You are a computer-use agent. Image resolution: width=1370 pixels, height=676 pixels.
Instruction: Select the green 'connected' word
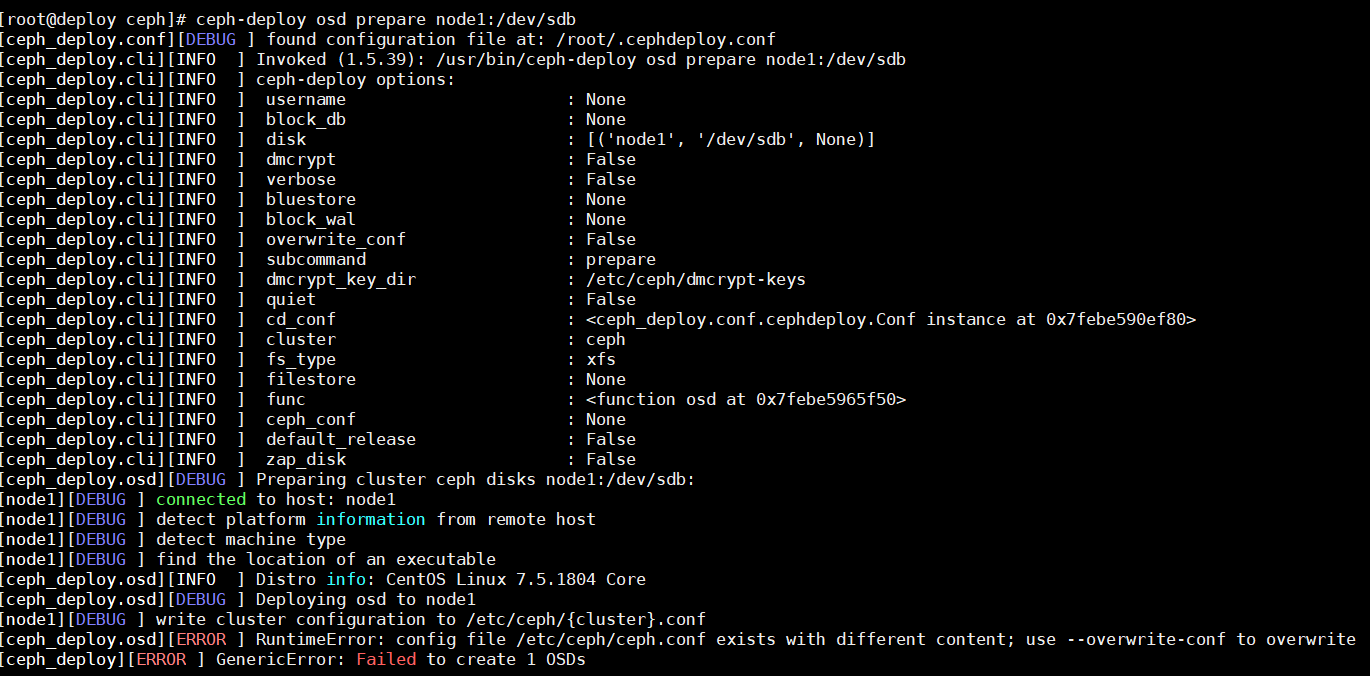point(201,499)
